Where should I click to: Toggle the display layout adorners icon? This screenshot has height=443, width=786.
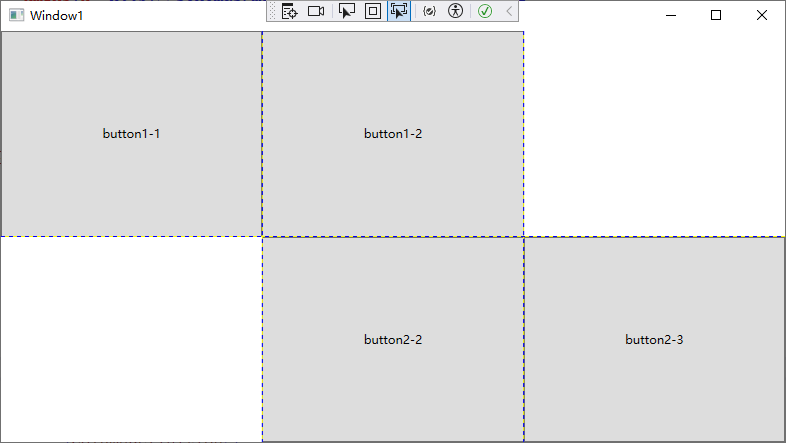coord(373,11)
